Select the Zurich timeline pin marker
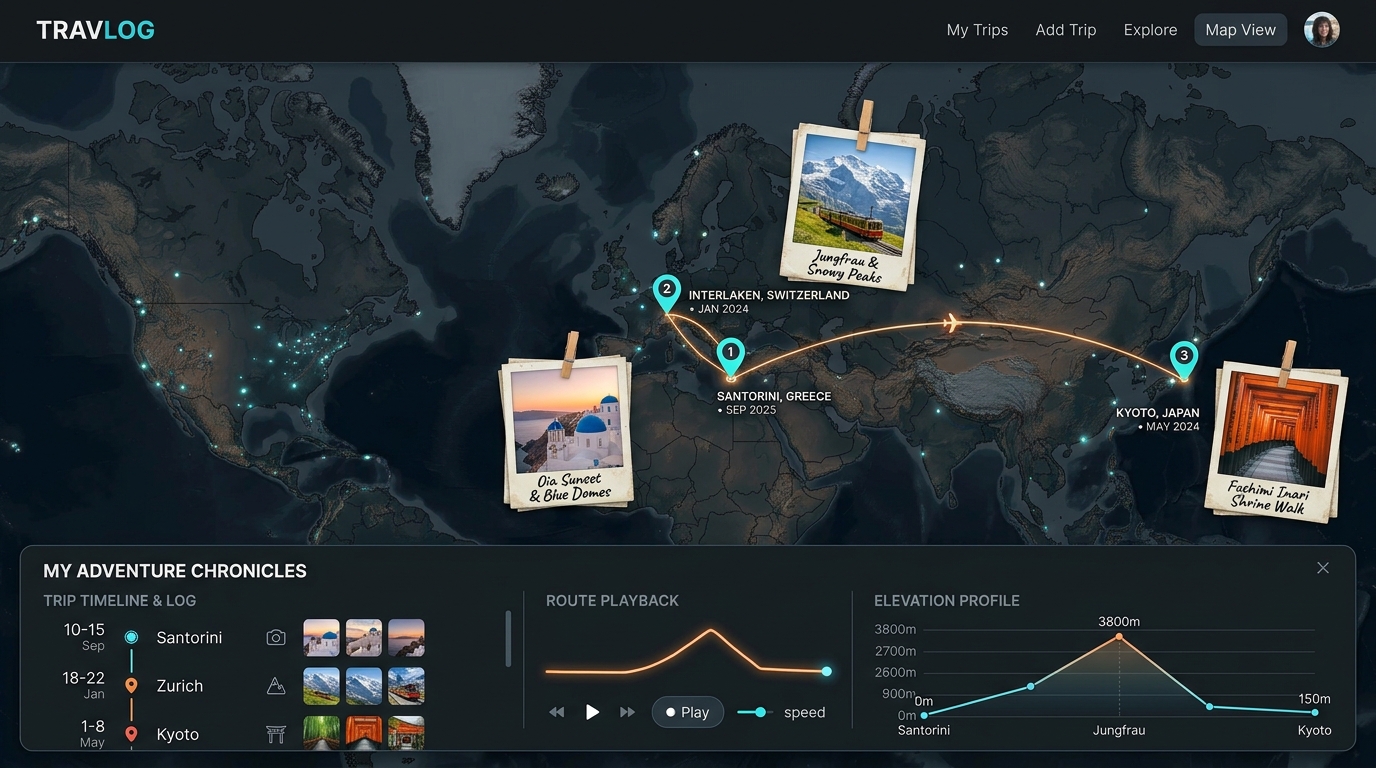Image resolution: width=1376 pixels, height=768 pixels. [131, 686]
